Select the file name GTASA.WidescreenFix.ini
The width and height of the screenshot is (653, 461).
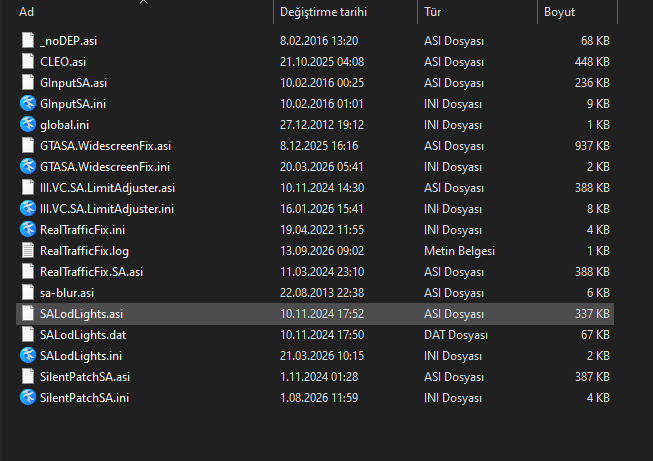pos(105,167)
